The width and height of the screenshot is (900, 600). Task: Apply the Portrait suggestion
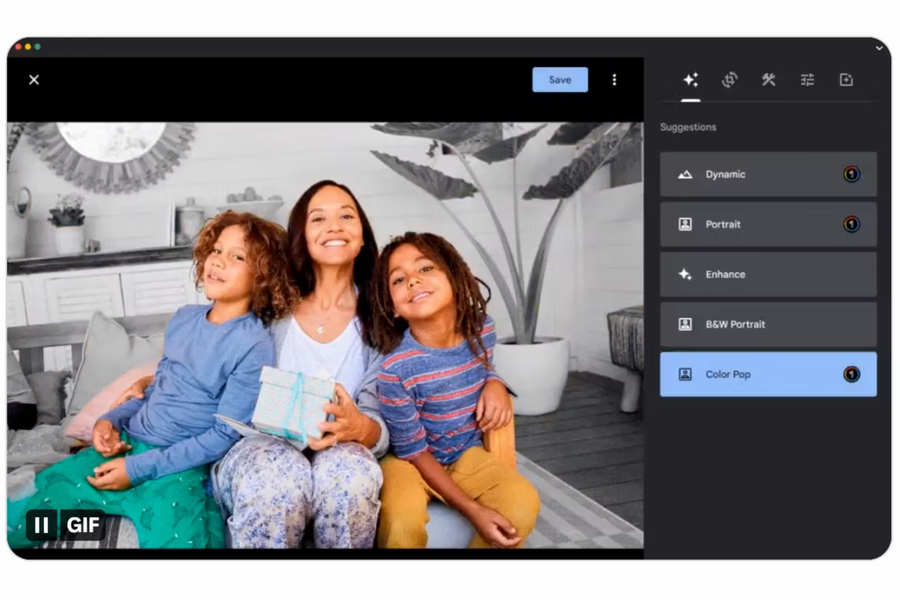click(x=768, y=224)
